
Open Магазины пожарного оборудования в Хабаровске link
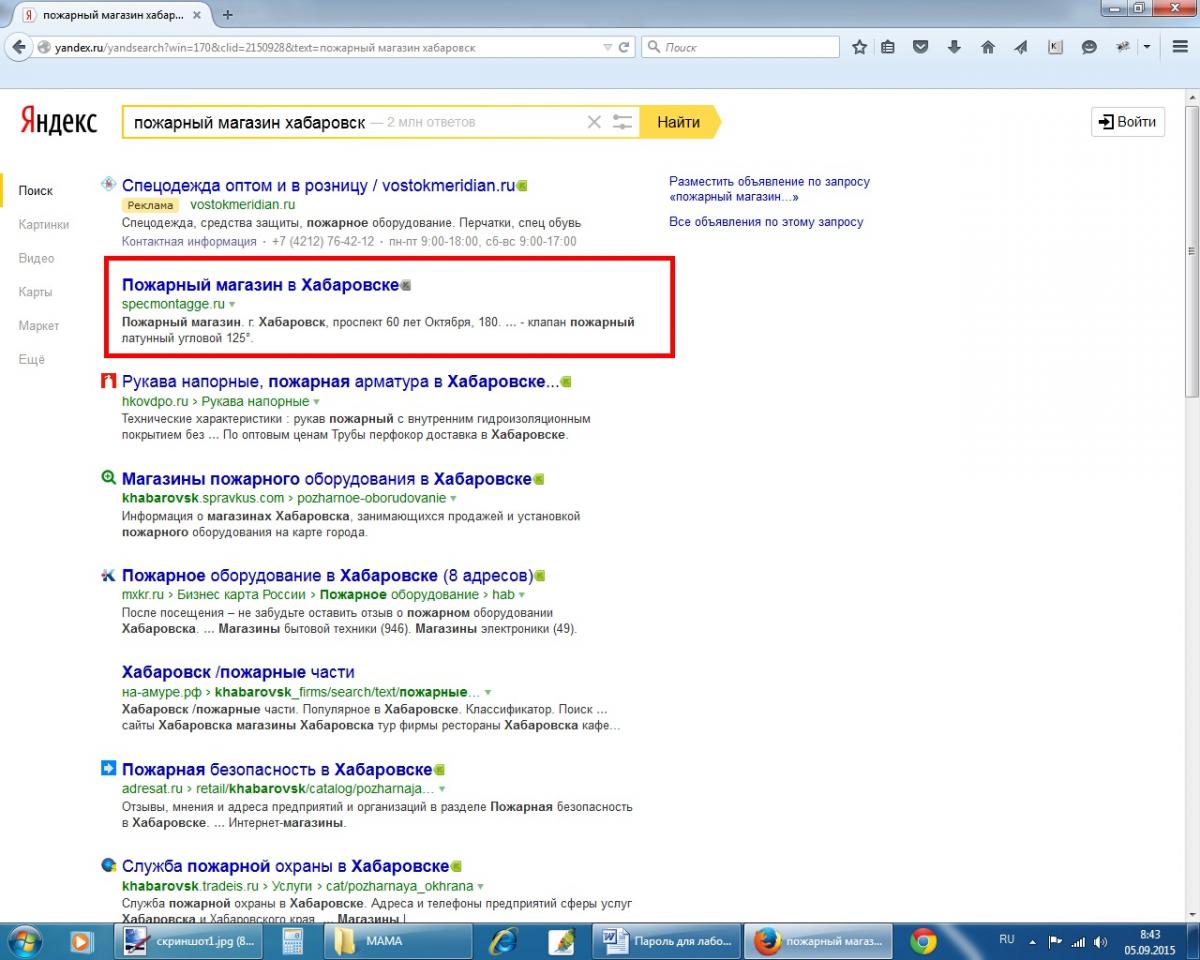[x=327, y=479]
